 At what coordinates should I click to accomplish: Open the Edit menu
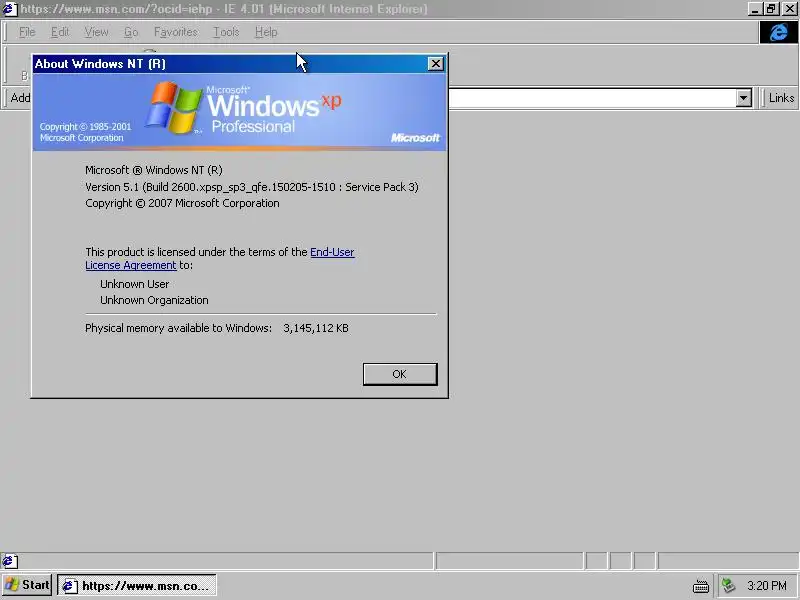click(60, 32)
